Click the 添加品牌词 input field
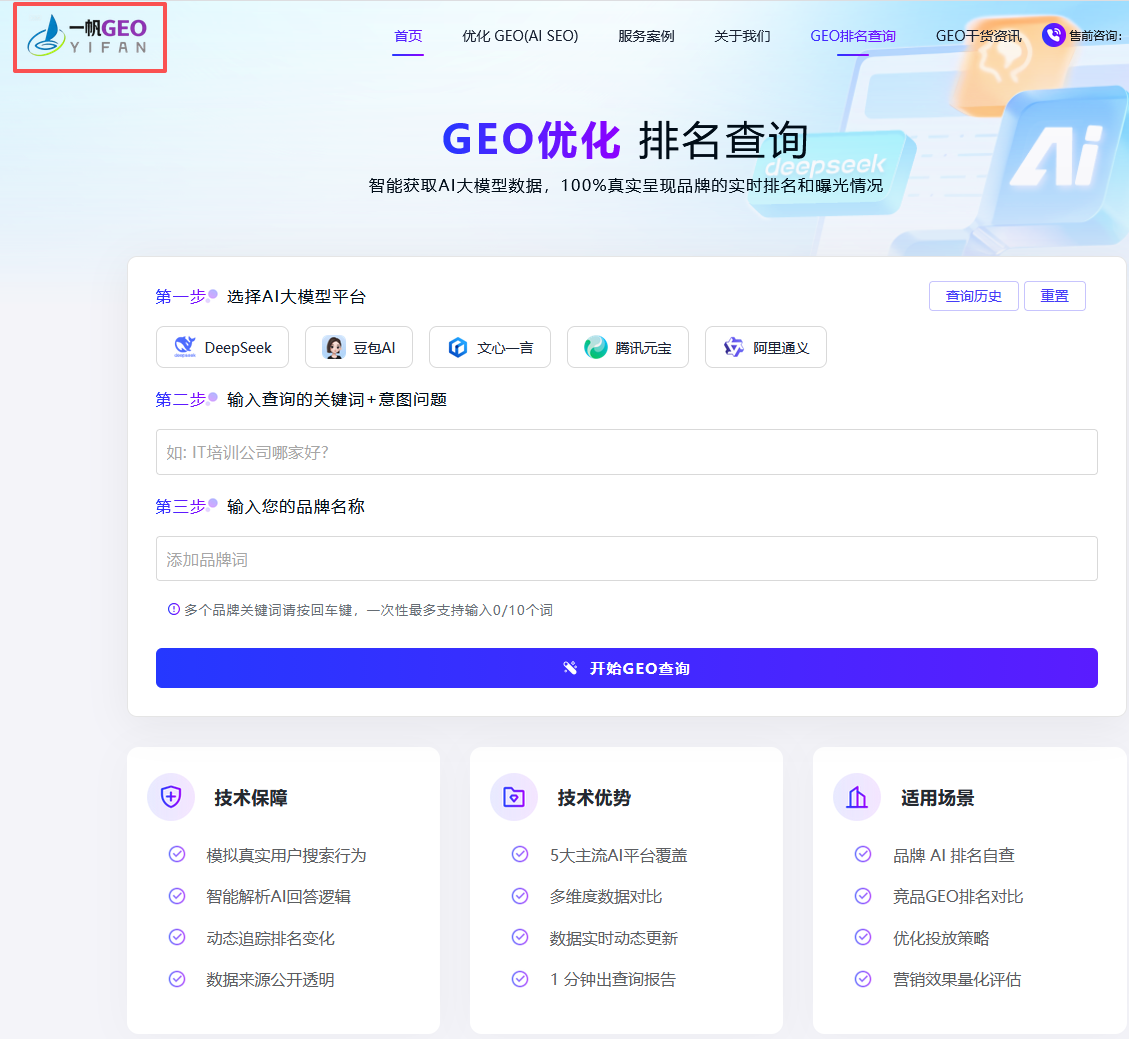 pyautogui.click(x=627, y=558)
